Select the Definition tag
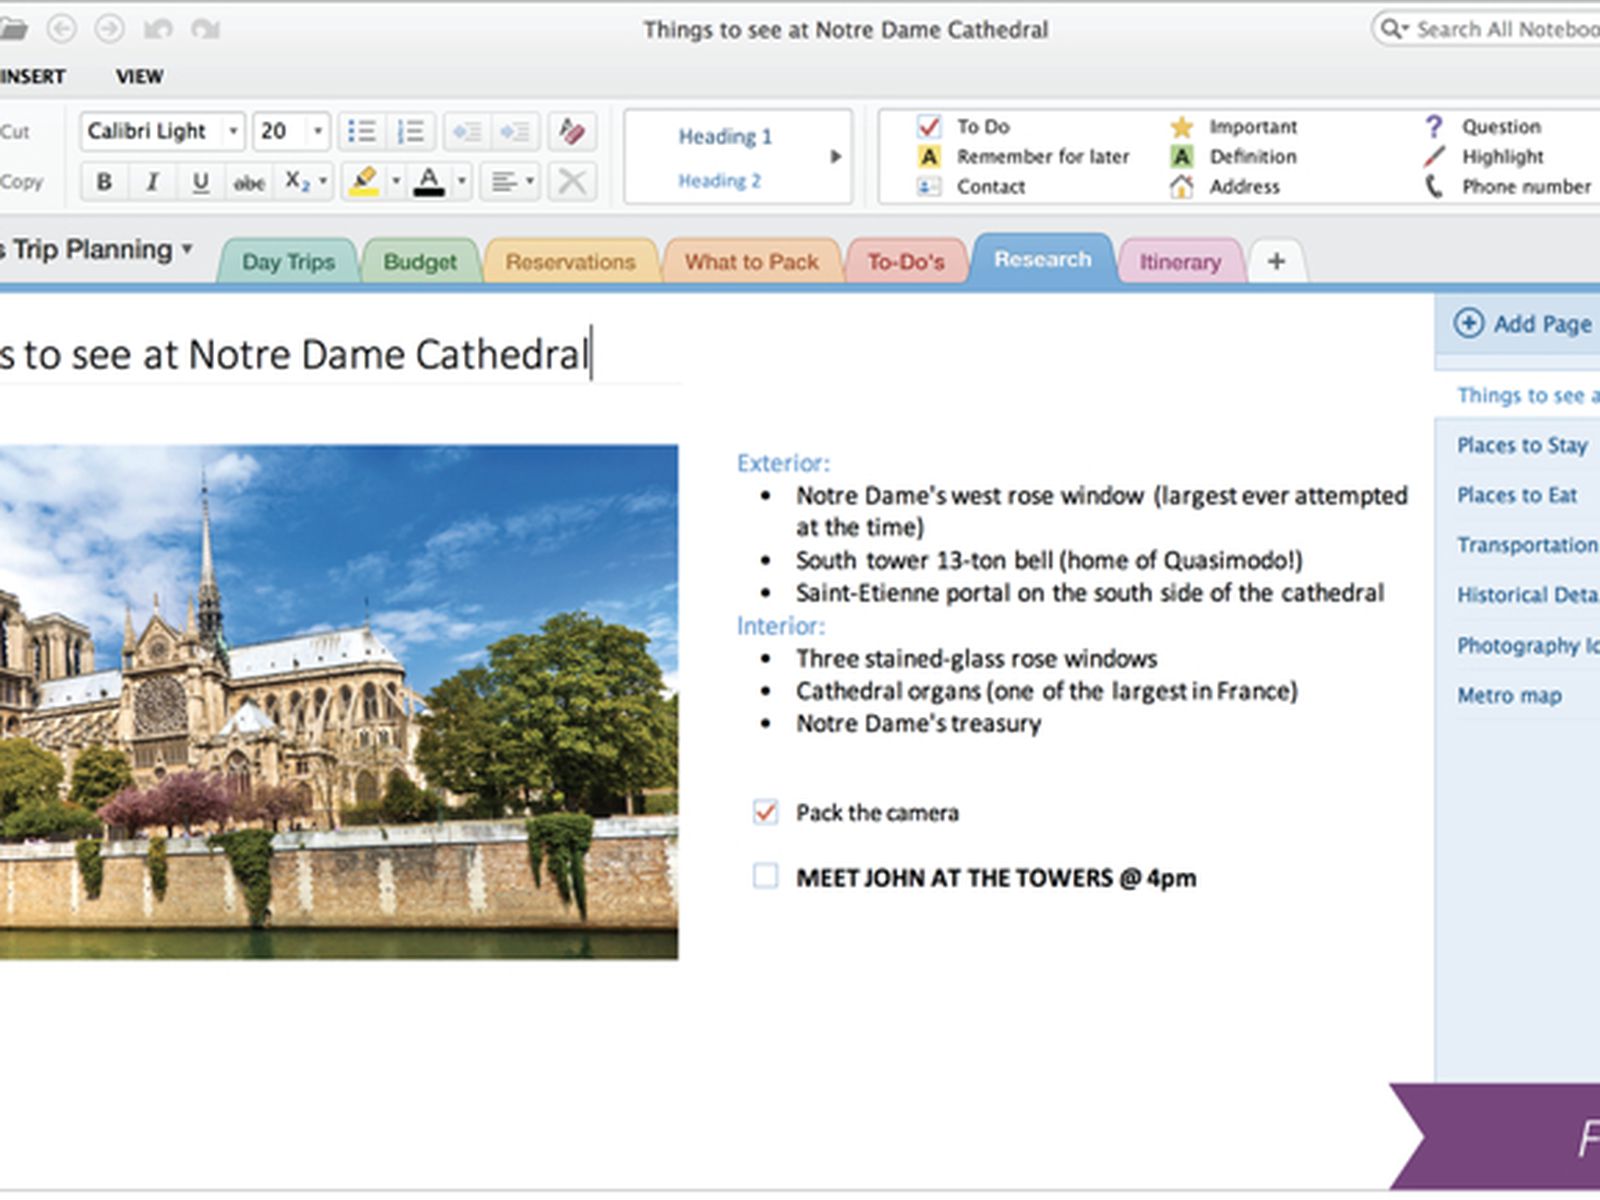 [x=1232, y=157]
